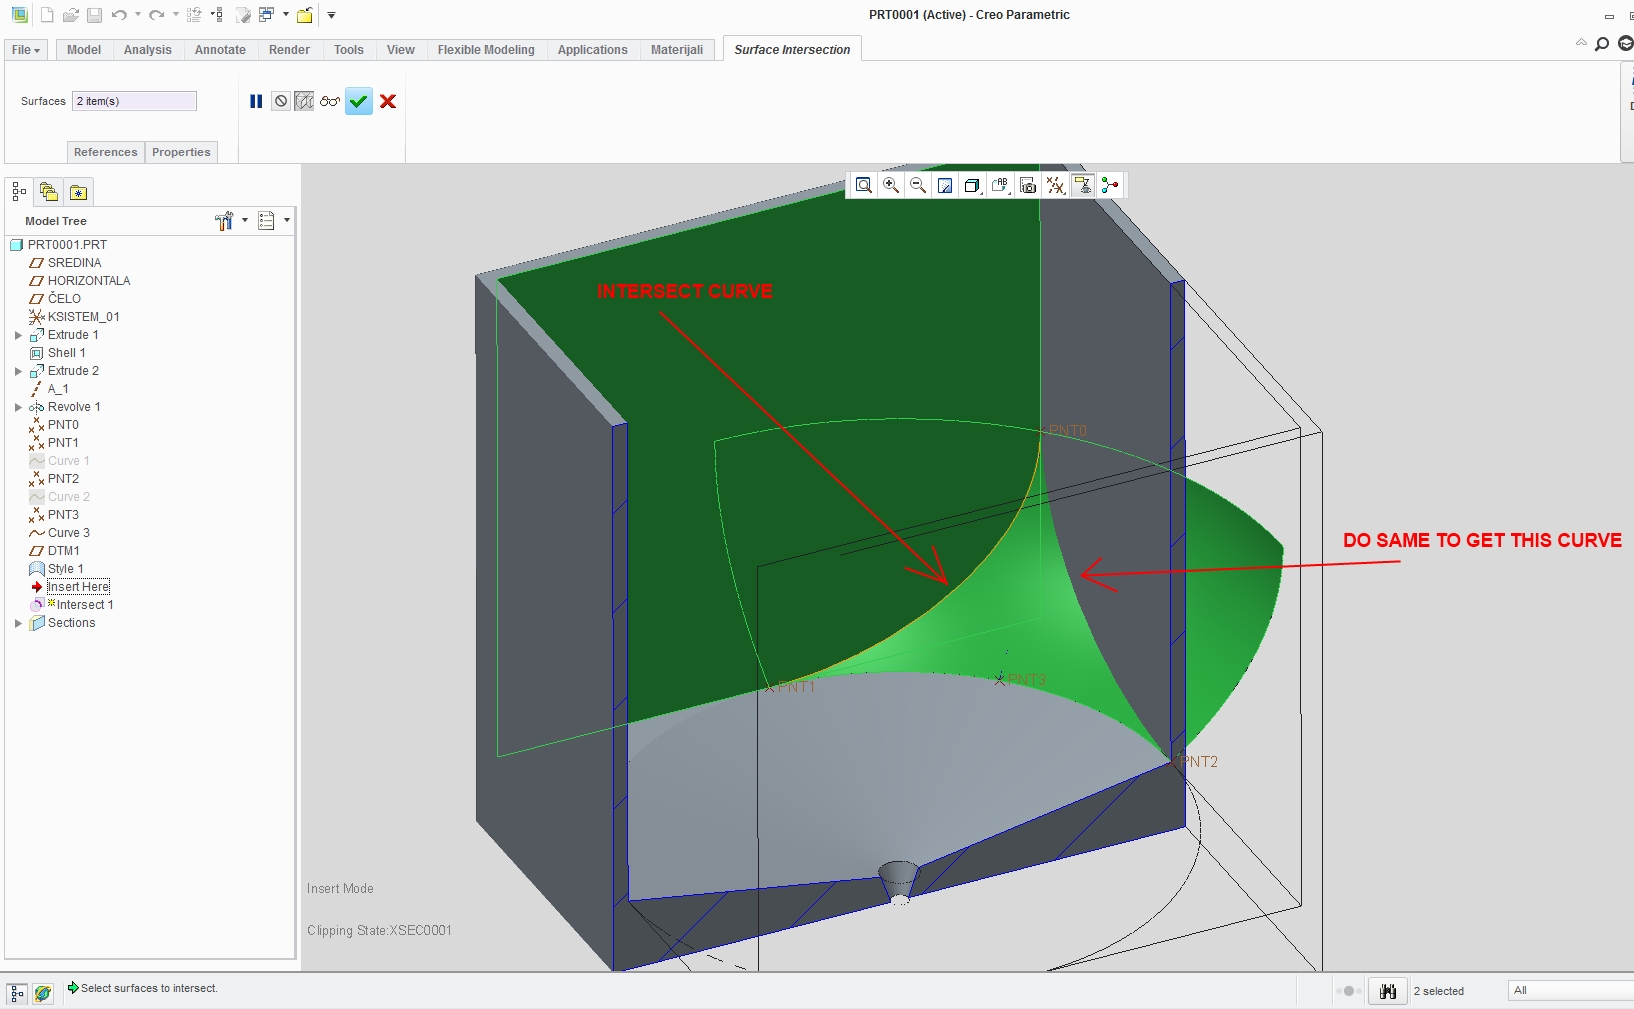This screenshot has height=1009, width=1634.
Task: Create a new file from quick access toolbar
Action: click(47, 15)
